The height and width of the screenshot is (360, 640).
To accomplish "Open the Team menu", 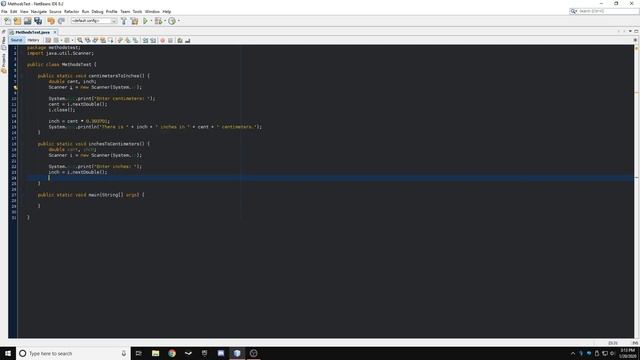I will [x=125, y=11].
